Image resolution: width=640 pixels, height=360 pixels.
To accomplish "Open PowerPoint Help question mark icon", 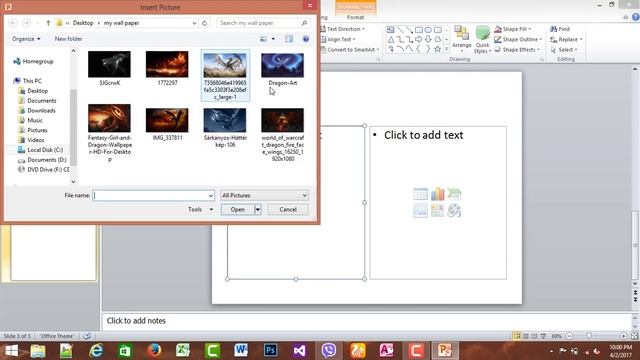I will pyautogui.click(x=636, y=17).
